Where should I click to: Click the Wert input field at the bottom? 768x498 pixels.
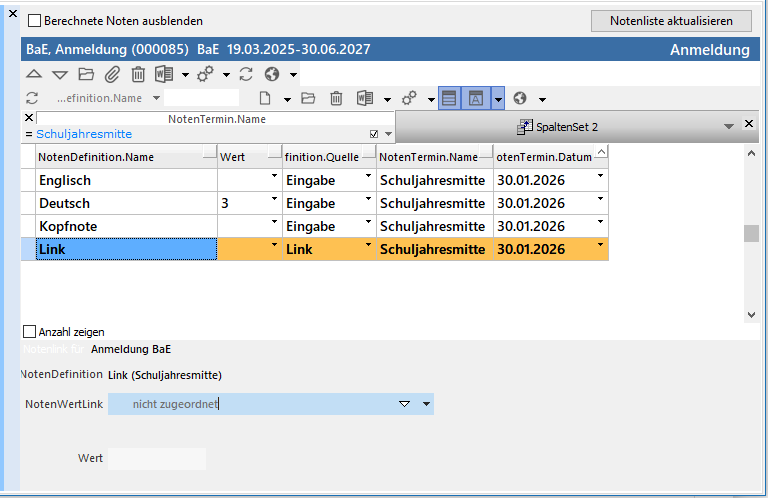pyautogui.click(x=156, y=459)
